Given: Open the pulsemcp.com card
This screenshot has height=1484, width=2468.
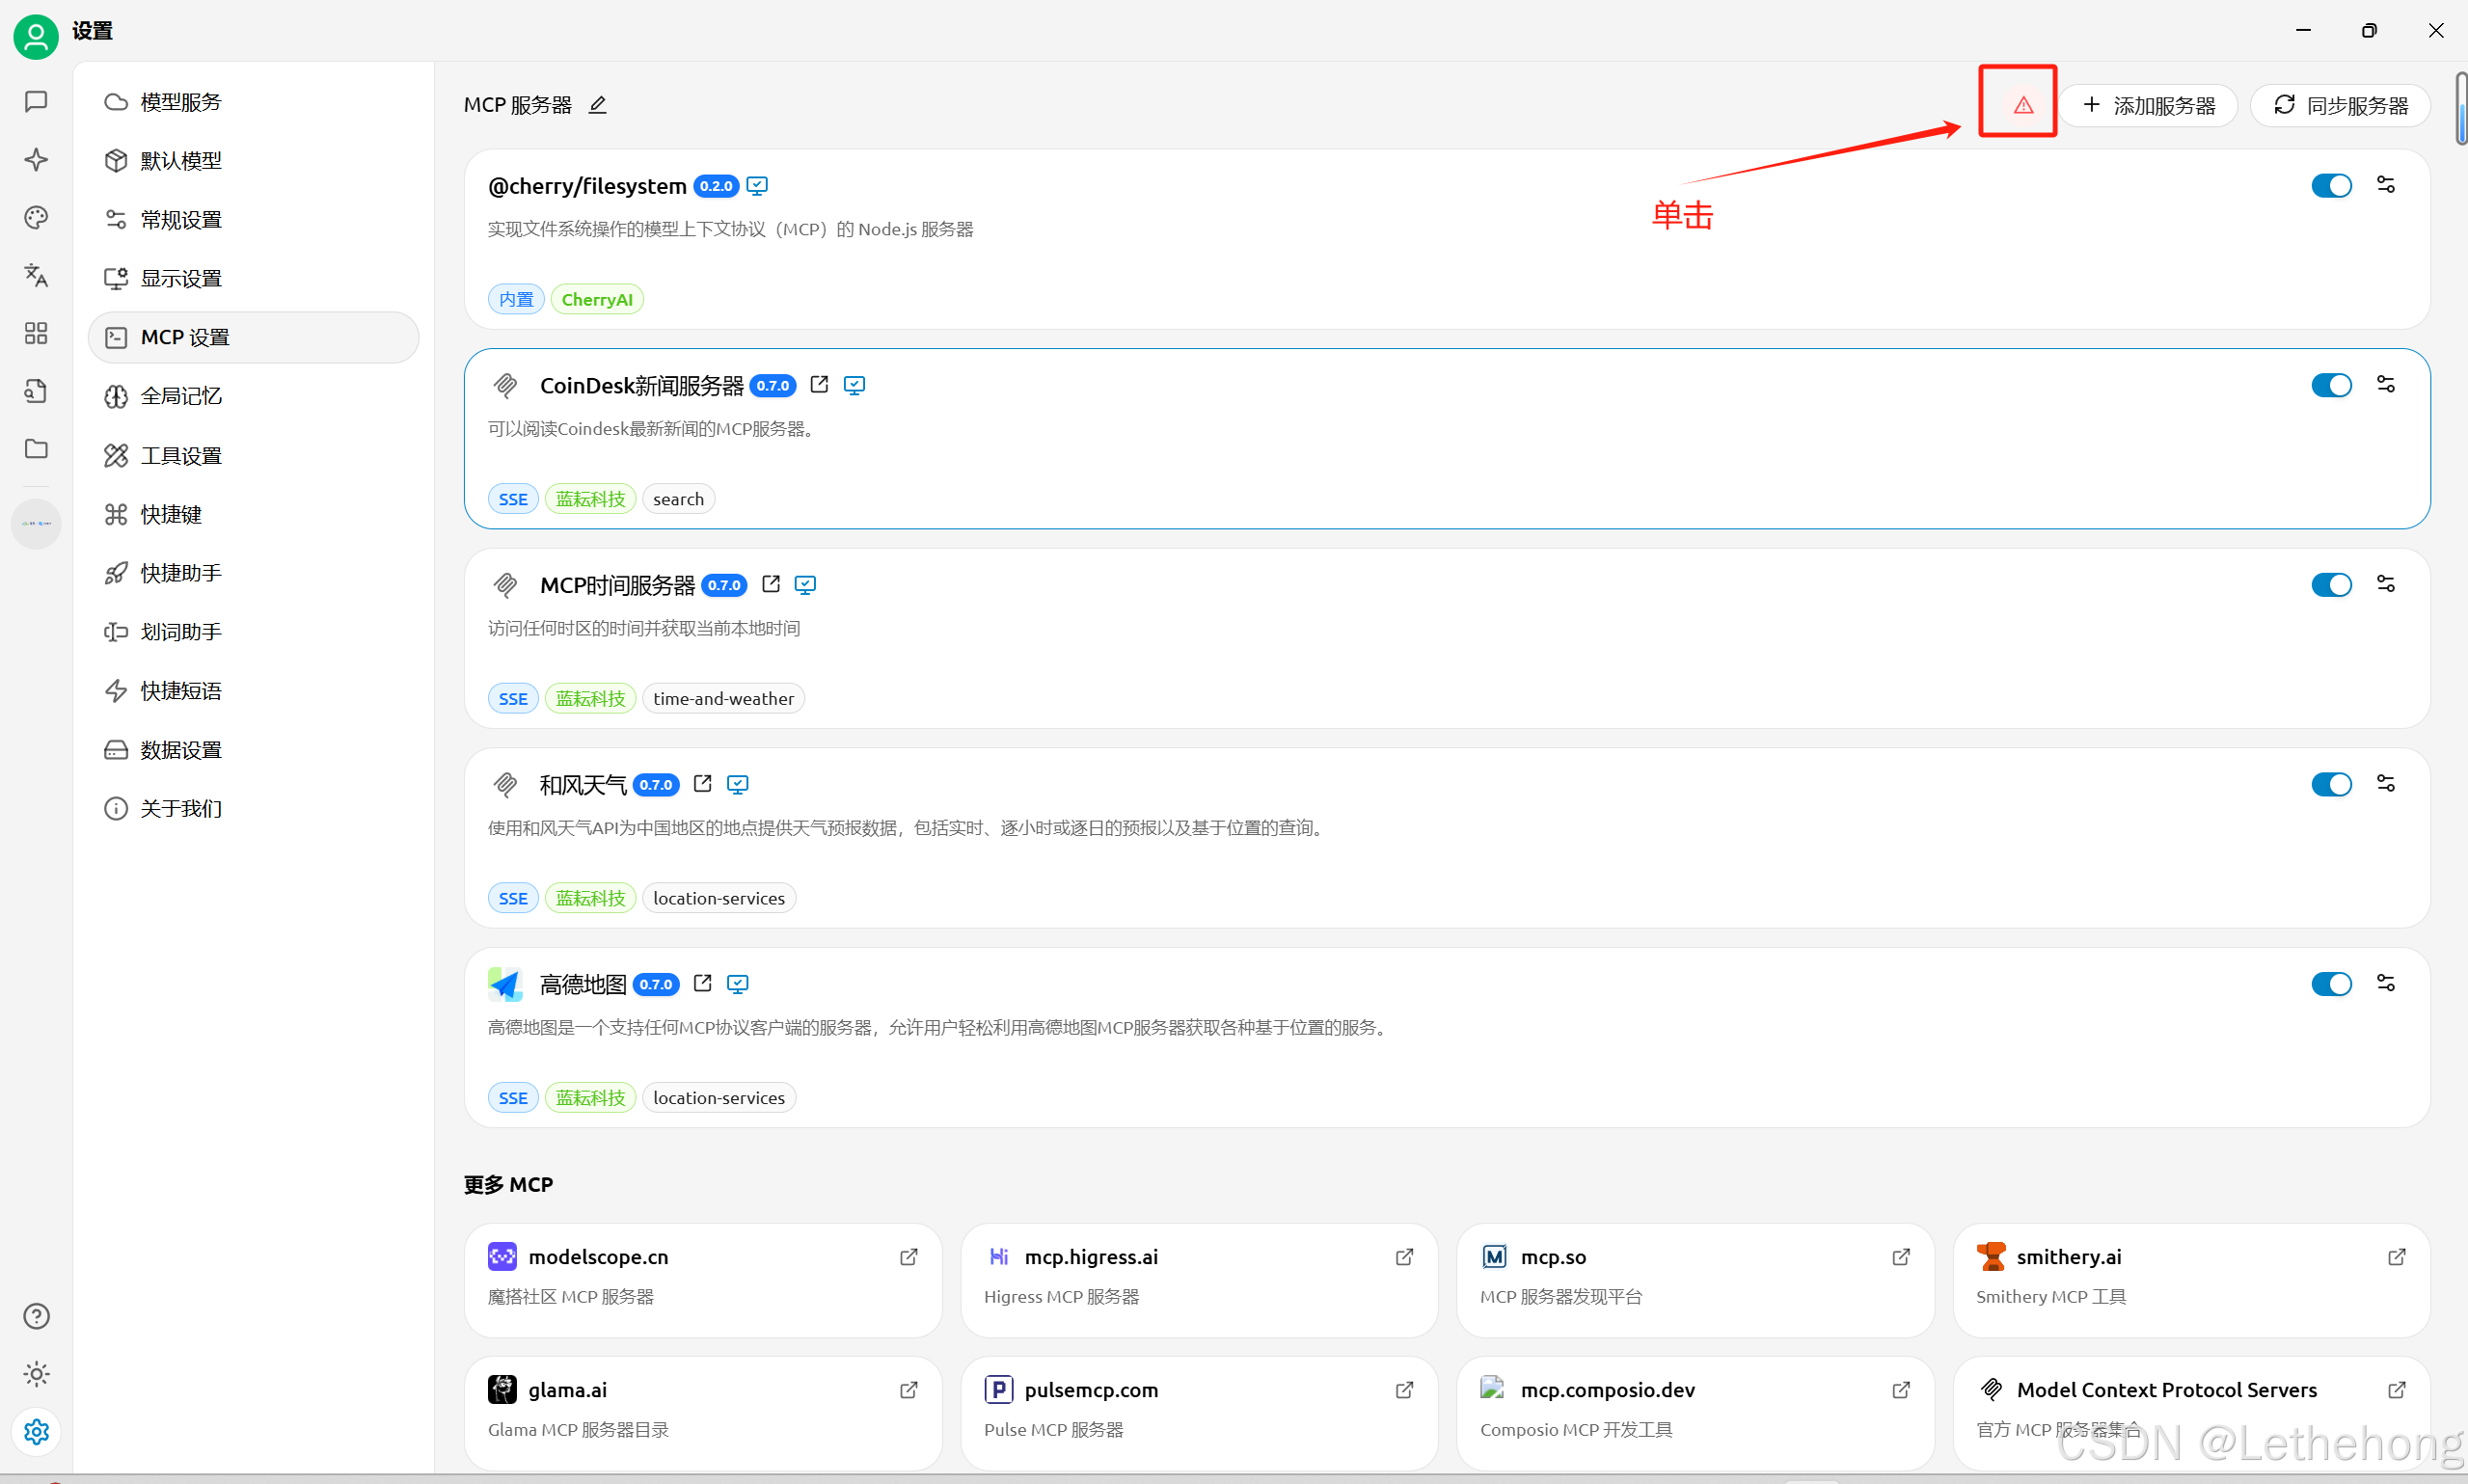Looking at the screenshot, I should coord(1199,1413).
